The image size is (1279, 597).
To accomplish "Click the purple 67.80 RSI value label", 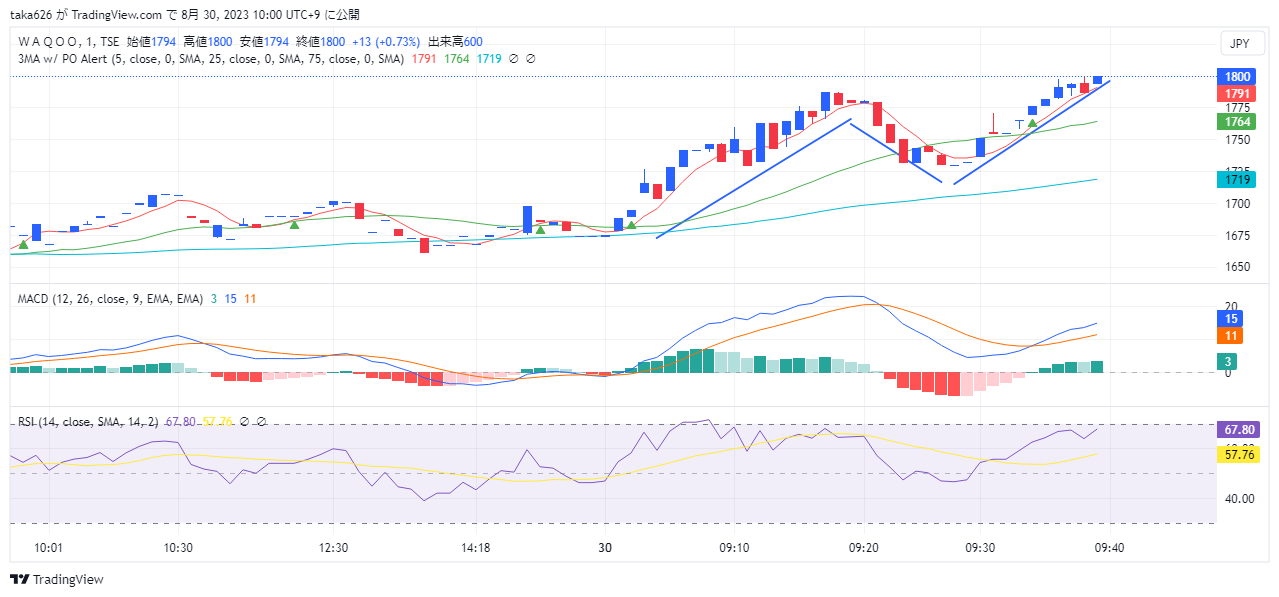I will (1237, 430).
